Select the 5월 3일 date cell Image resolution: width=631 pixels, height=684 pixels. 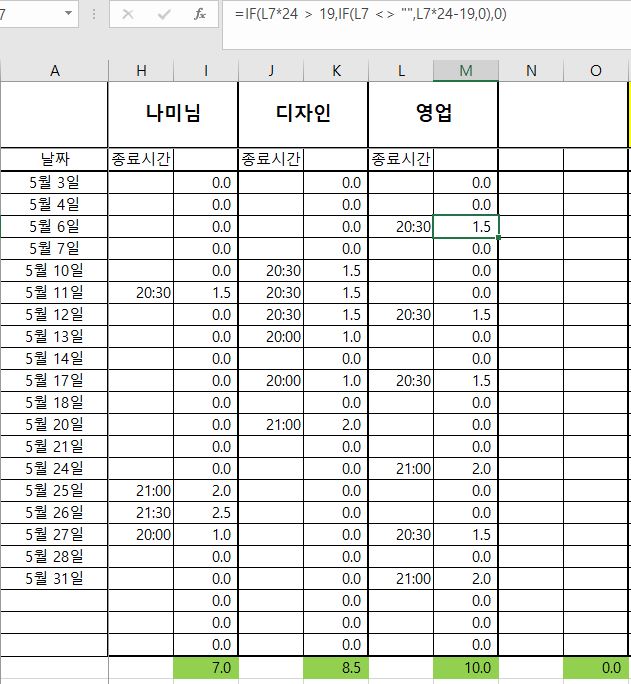(x=55, y=182)
